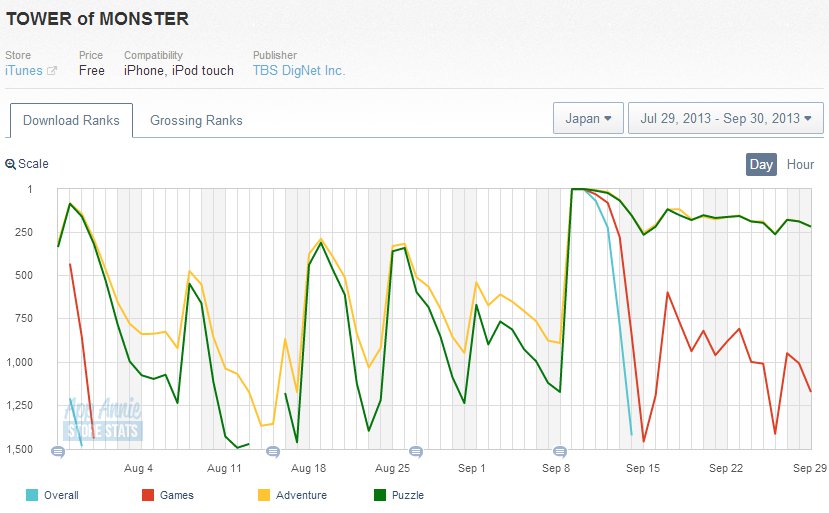Click the TOWER of MONSTER title

click(x=97, y=19)
